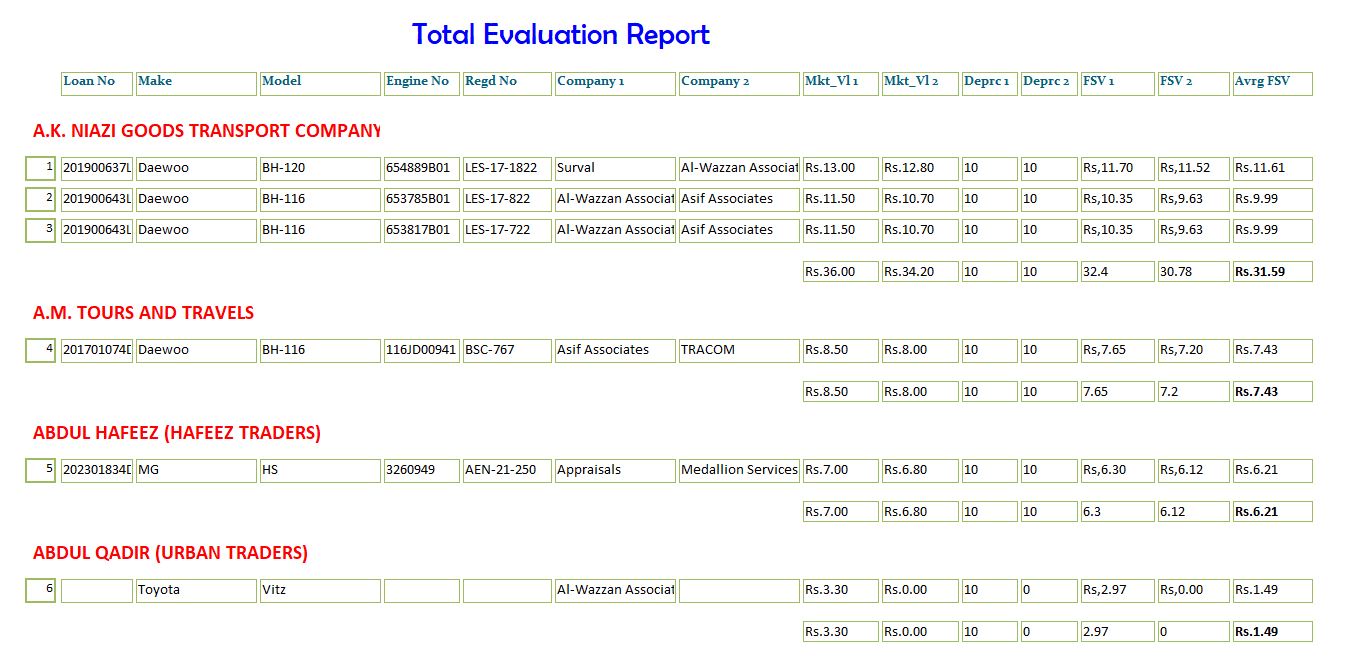The width and height of the screenshot is (1354, 659).
Task: Click the Avrg FSV column header
Action: [x=1271, y=83]
